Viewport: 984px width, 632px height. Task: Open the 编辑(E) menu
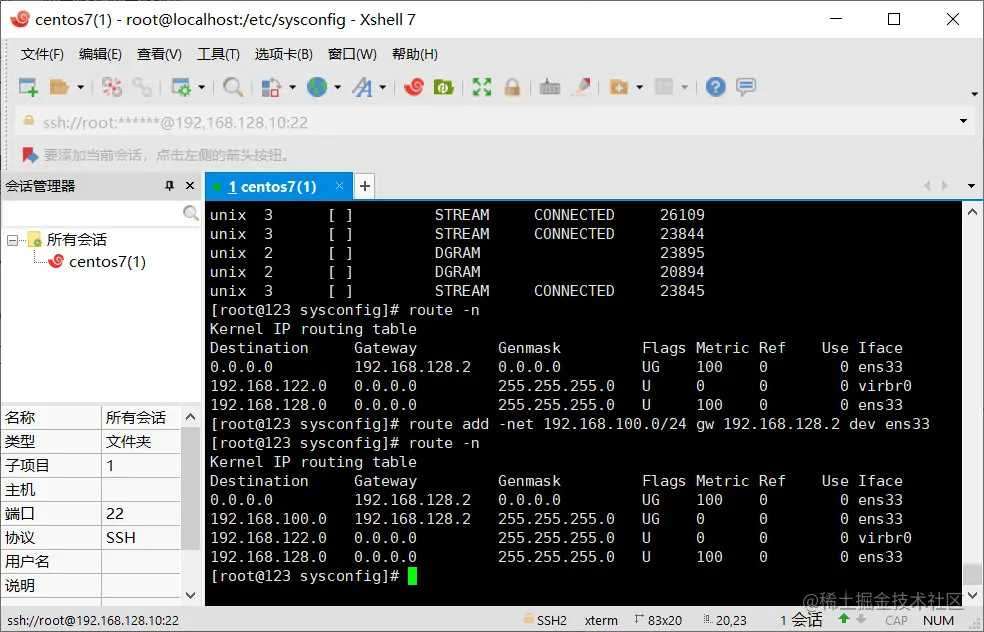[100, 54]
